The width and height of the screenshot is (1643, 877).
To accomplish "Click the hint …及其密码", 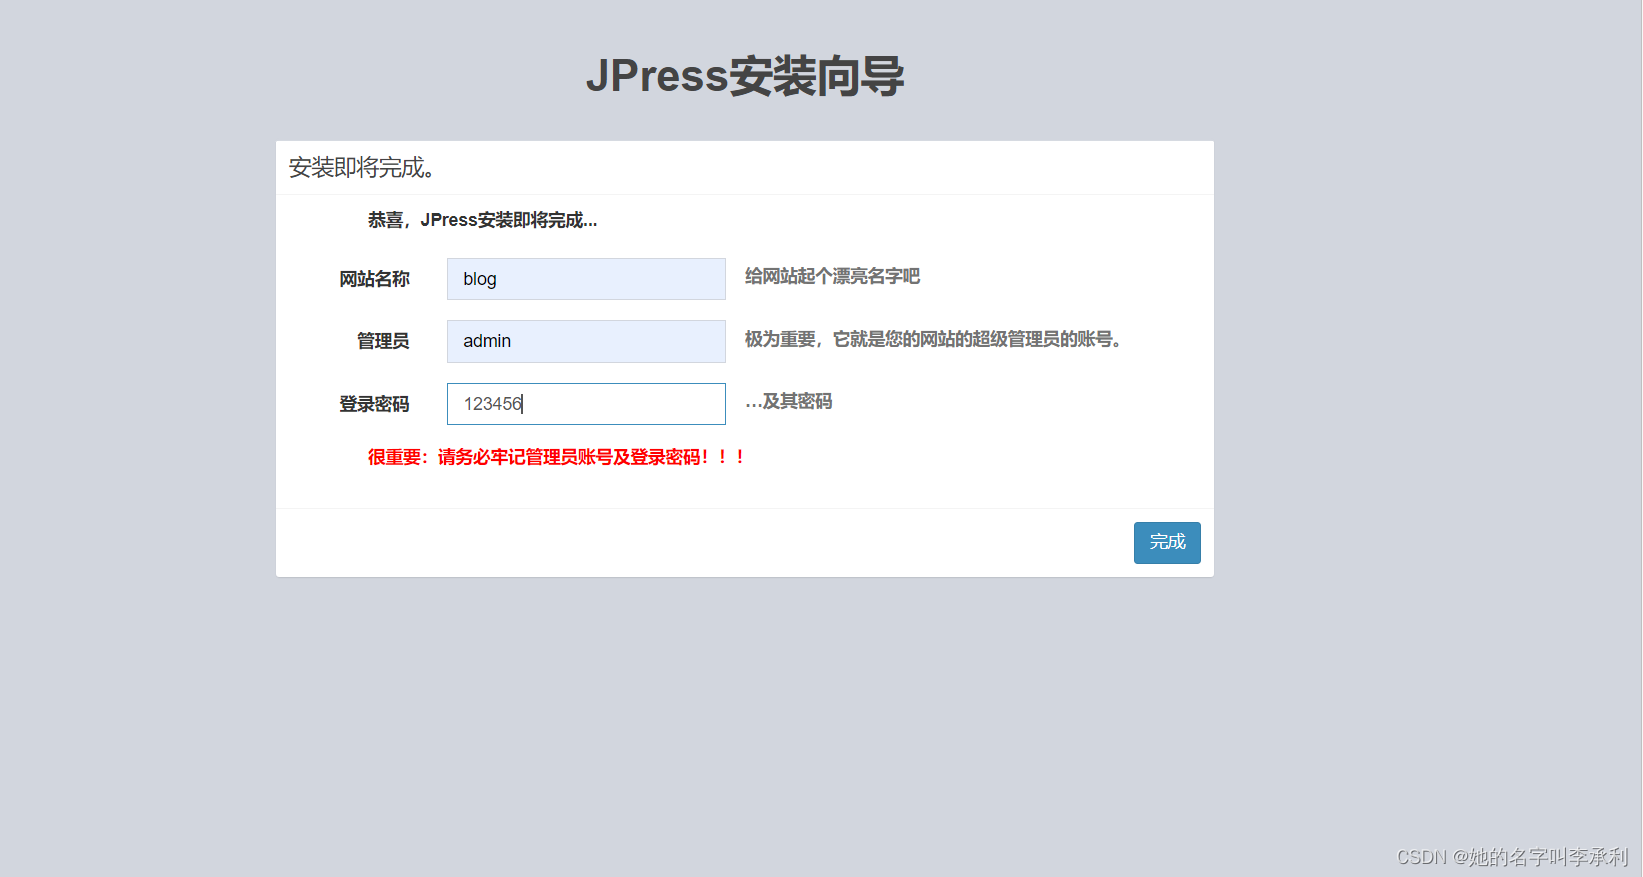I will [789, 401].
